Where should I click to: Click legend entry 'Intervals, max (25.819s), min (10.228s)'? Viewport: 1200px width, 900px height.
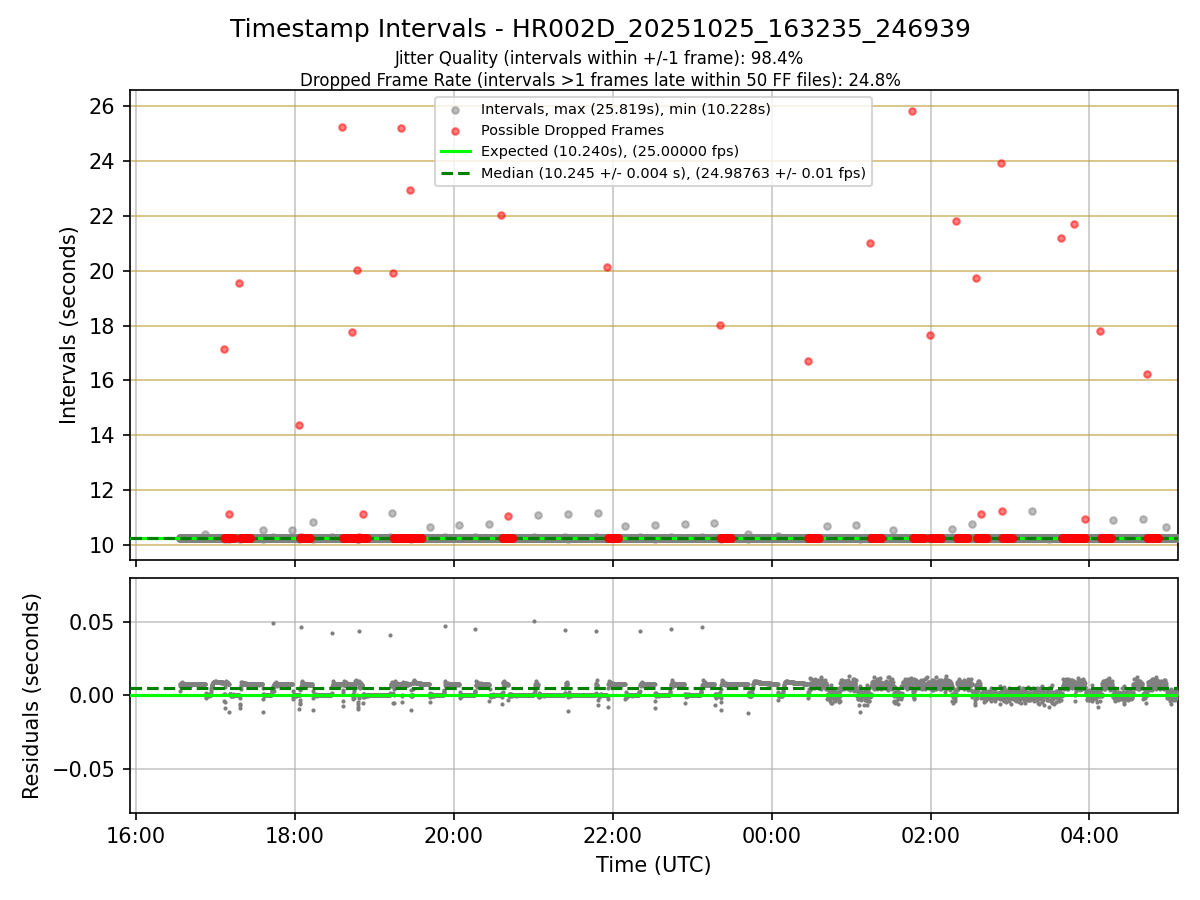[x=625, y=109]
